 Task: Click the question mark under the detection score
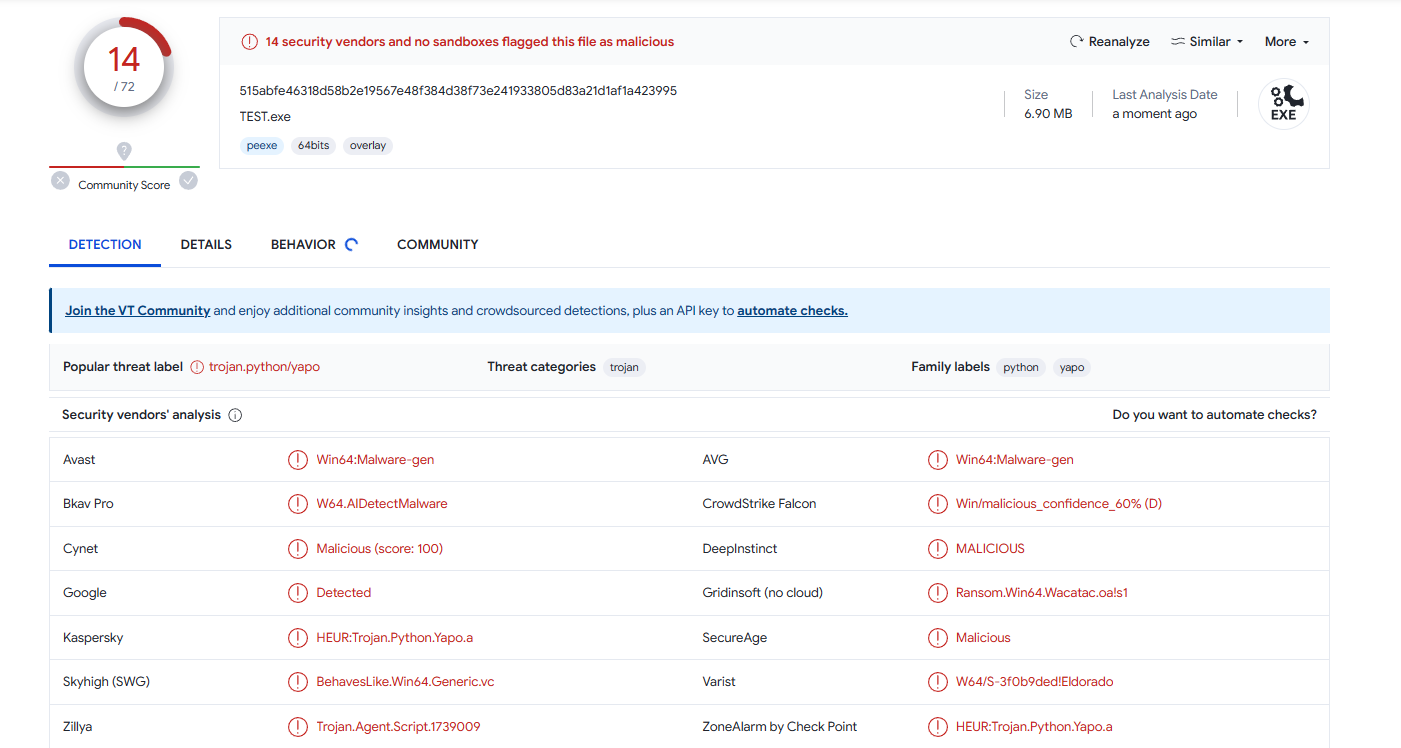124,151
